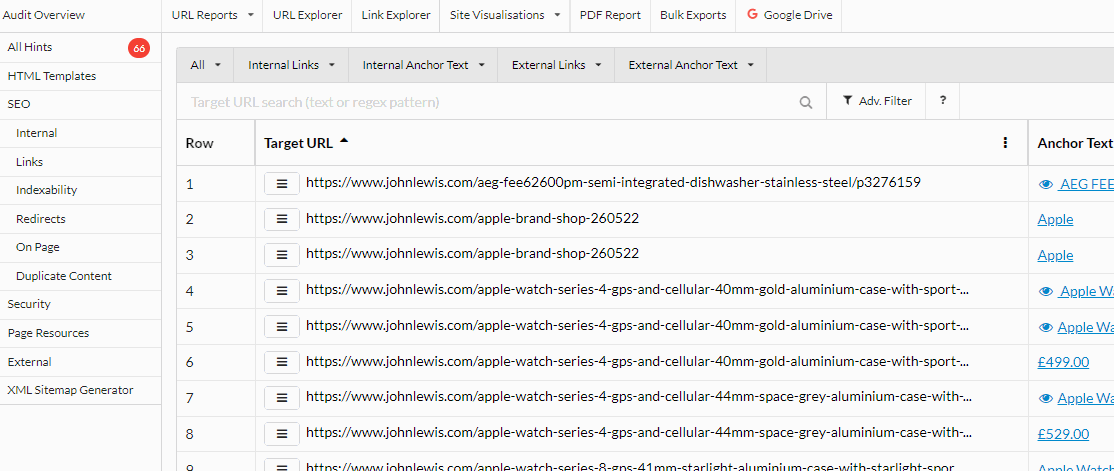Click eye icon in row 5 anchor text
Image resolution: width=1114 pixels, height=471 pixels.
1045,327
